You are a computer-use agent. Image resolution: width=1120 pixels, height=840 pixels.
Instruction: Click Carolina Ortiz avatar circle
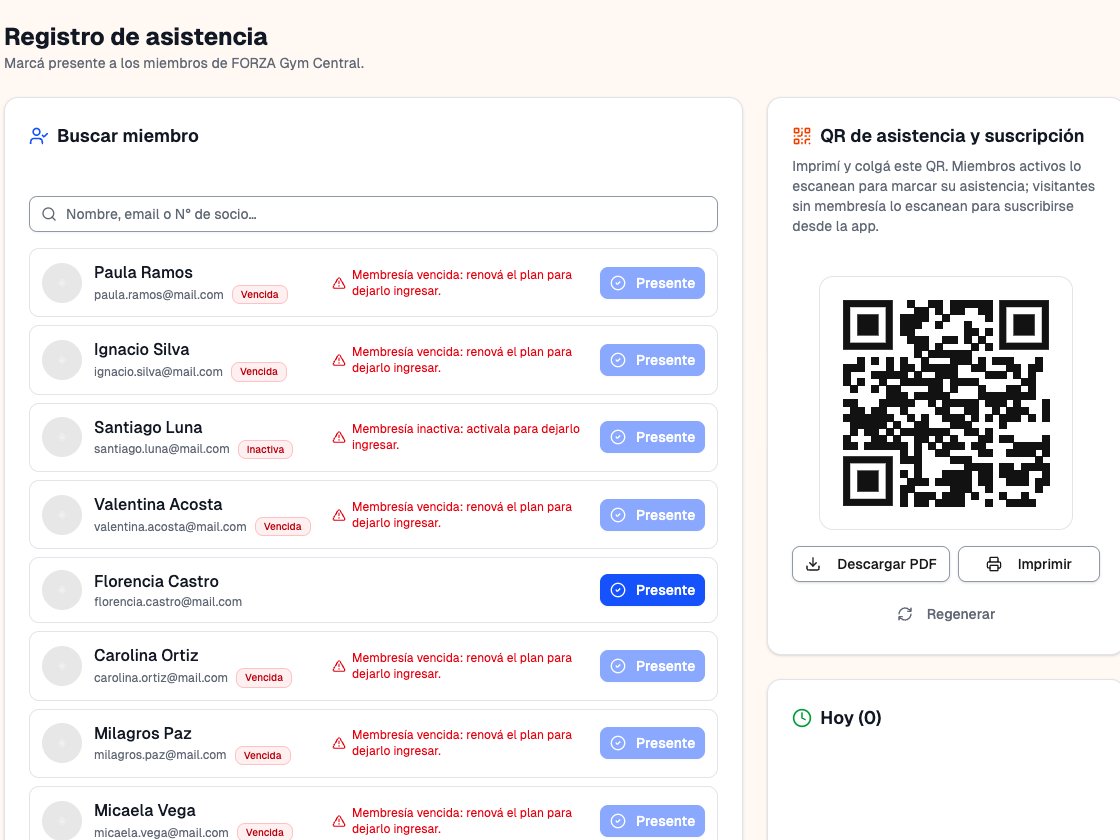click(x=62, y=666)
